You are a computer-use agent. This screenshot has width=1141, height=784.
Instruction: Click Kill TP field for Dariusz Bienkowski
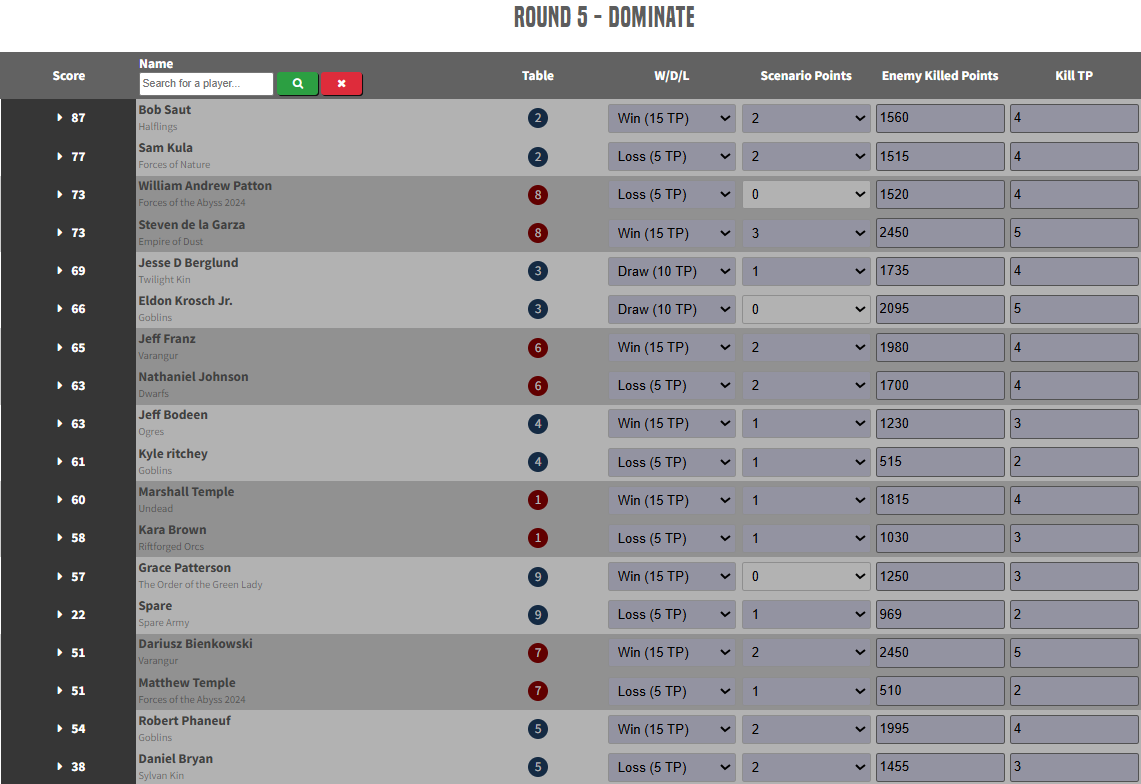click(x=1074, y=653)
